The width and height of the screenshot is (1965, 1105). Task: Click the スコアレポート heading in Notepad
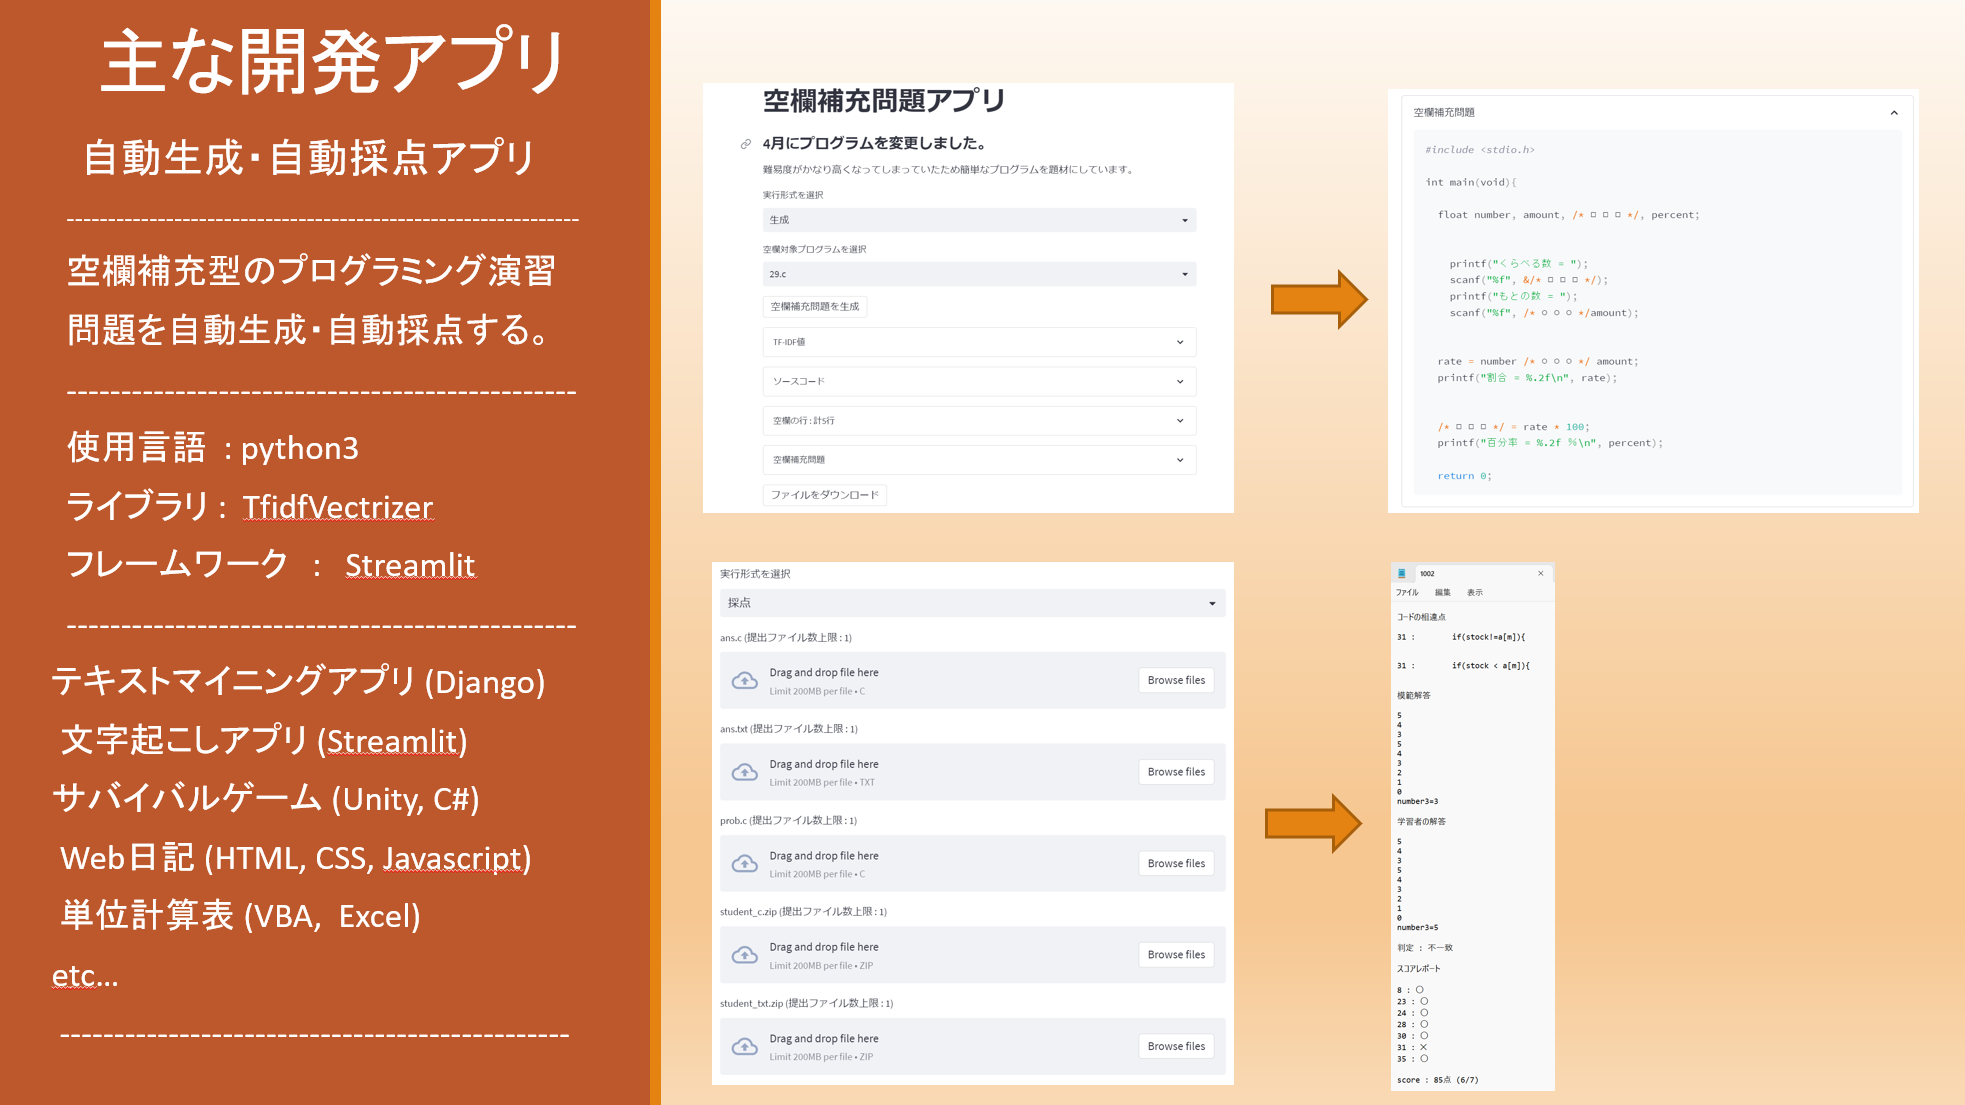tap(1418, 969)
